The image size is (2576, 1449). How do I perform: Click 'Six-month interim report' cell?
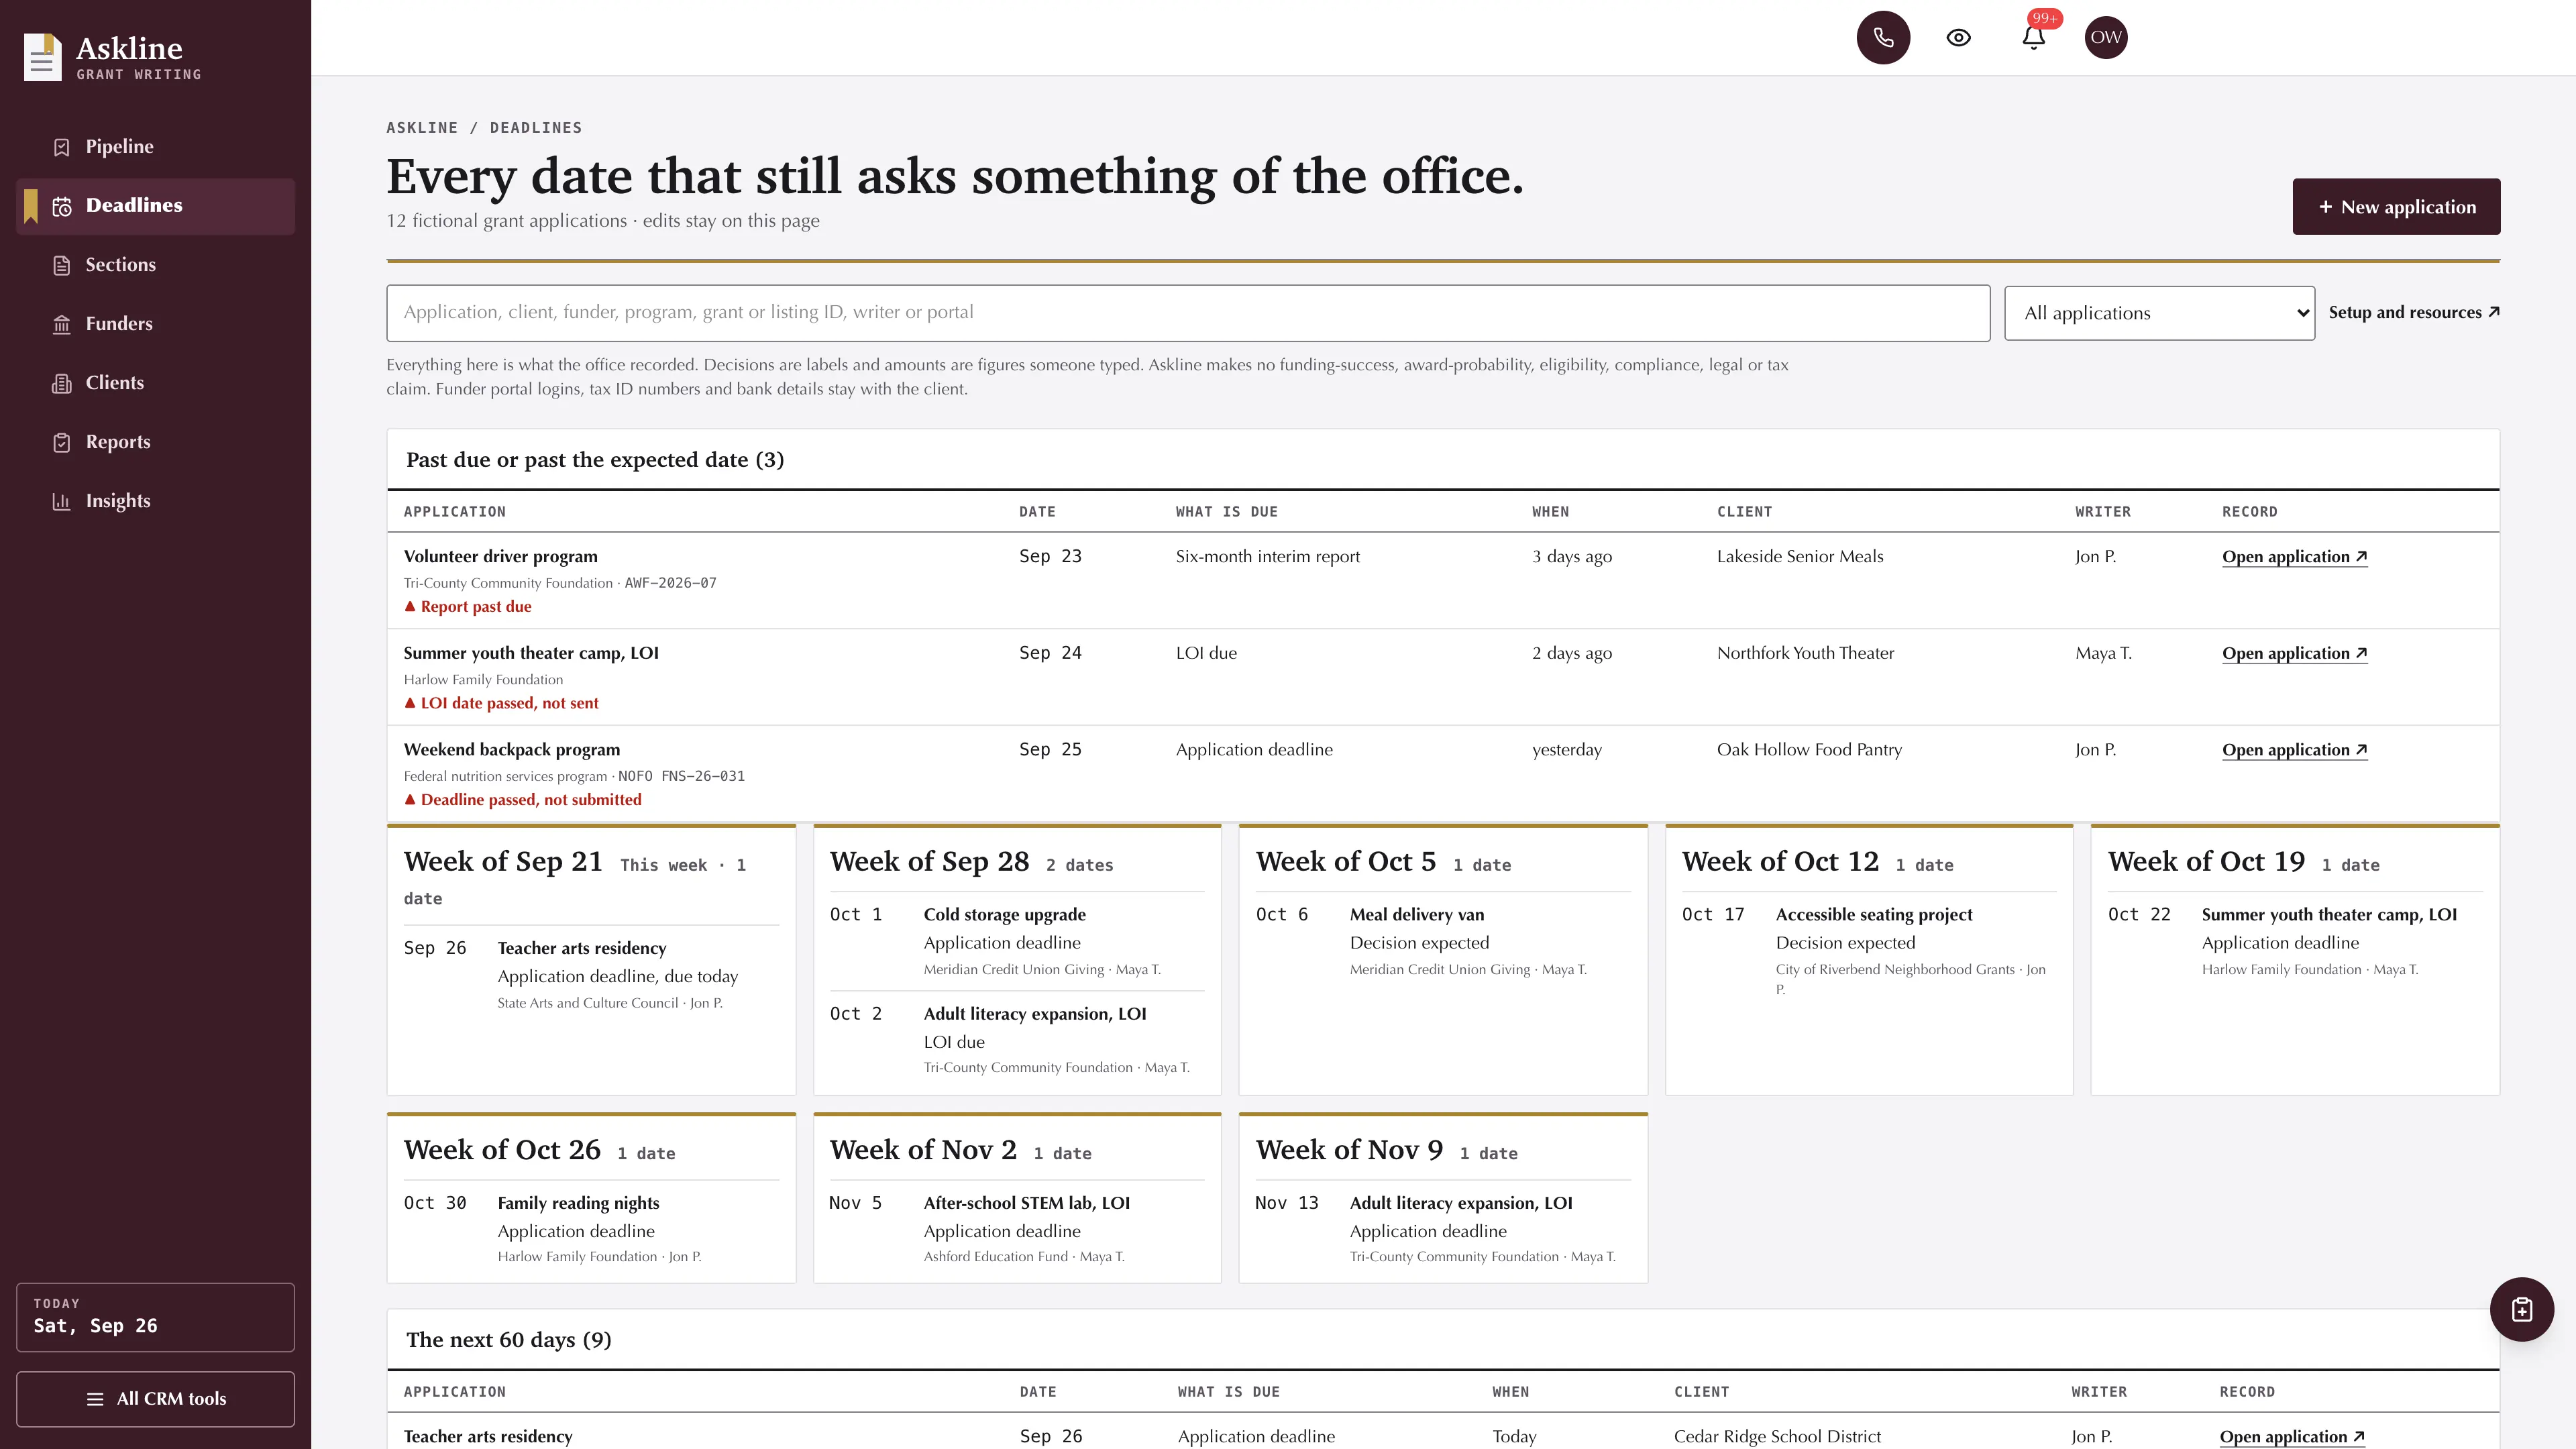pos(1267,557)
